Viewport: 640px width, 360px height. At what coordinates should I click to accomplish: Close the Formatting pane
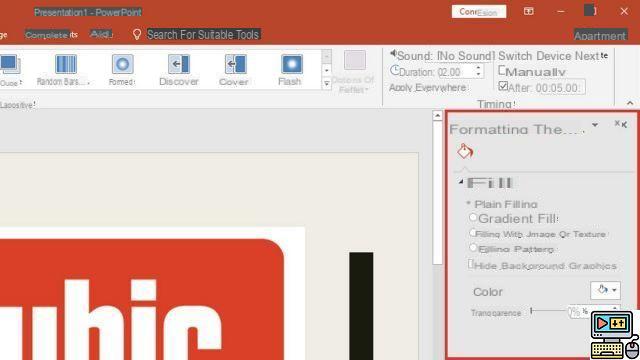(x=621, y=124)
